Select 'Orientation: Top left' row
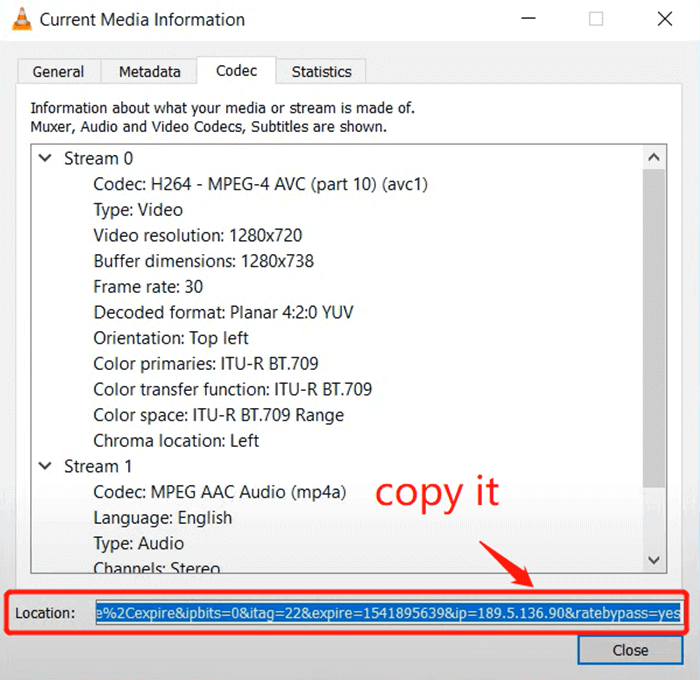The width and height of the screenshot is (700, 680). [171, 338]
